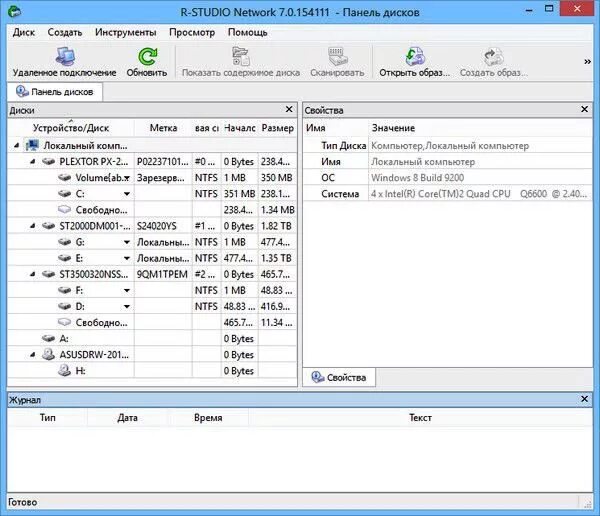Select the Свойства tab below properties panel
Viewport: 600px width, 516px height.
tap(339, 377)
